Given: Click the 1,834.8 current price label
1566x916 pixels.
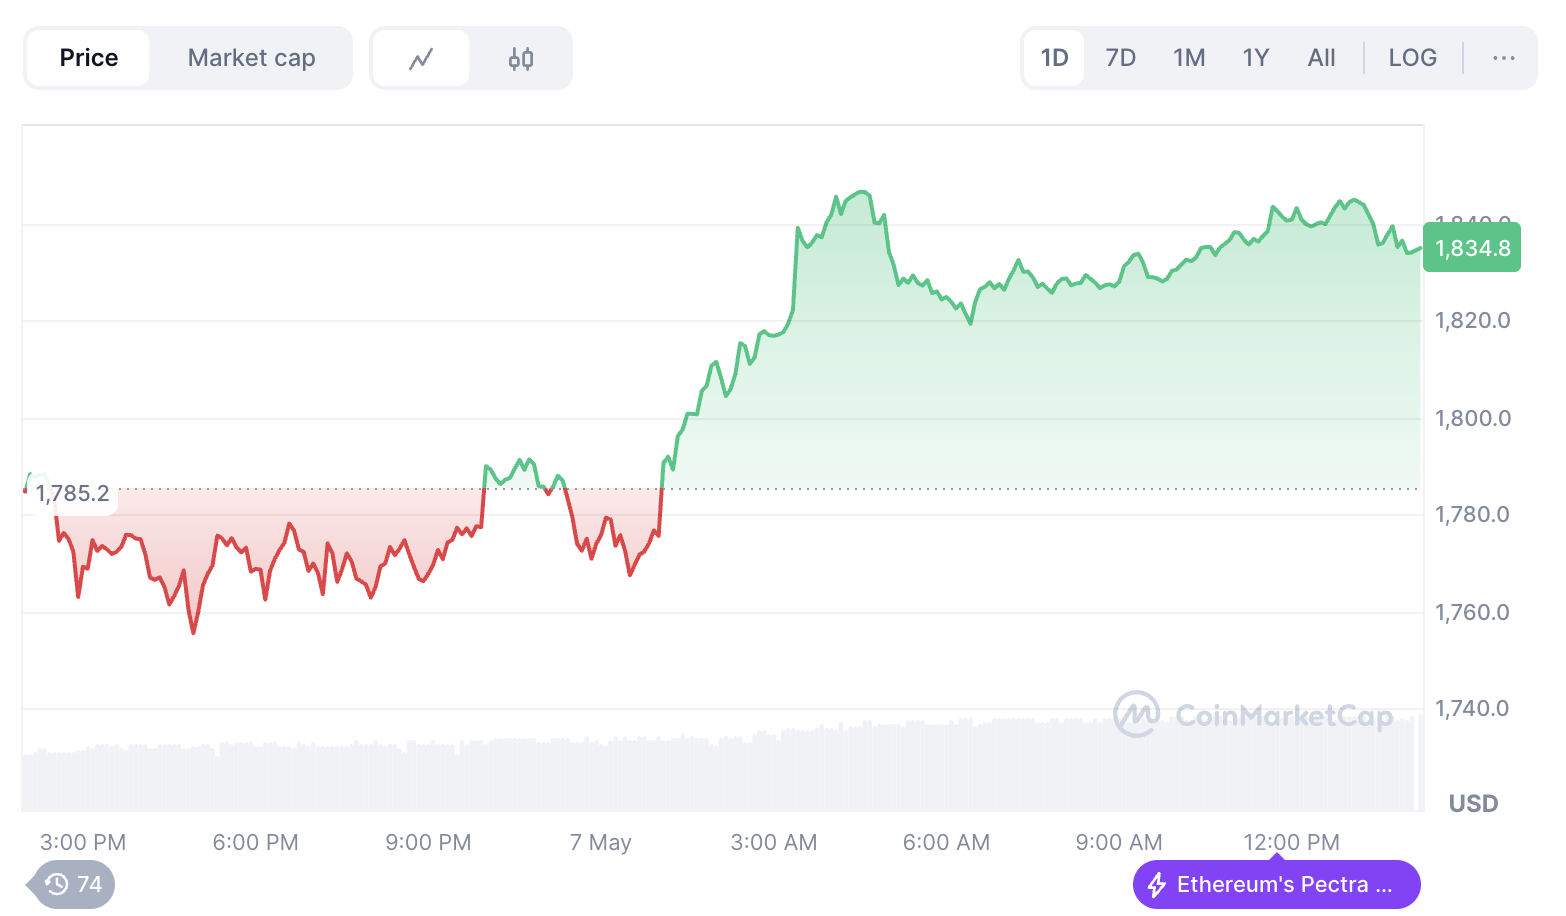Looking at the screenshot, I should [x=1472, y=248].
